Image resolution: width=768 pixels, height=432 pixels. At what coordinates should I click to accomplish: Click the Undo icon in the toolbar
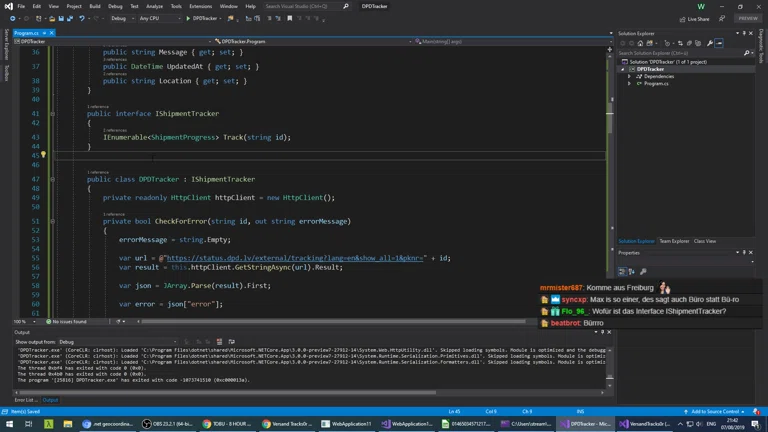pos(82,18)
